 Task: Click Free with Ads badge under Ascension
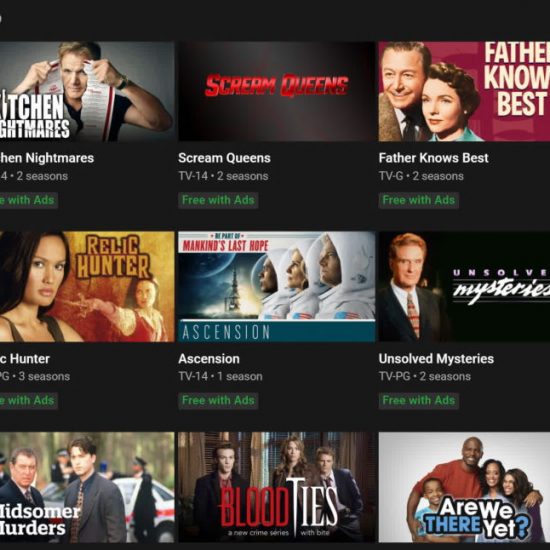point(218,401)
